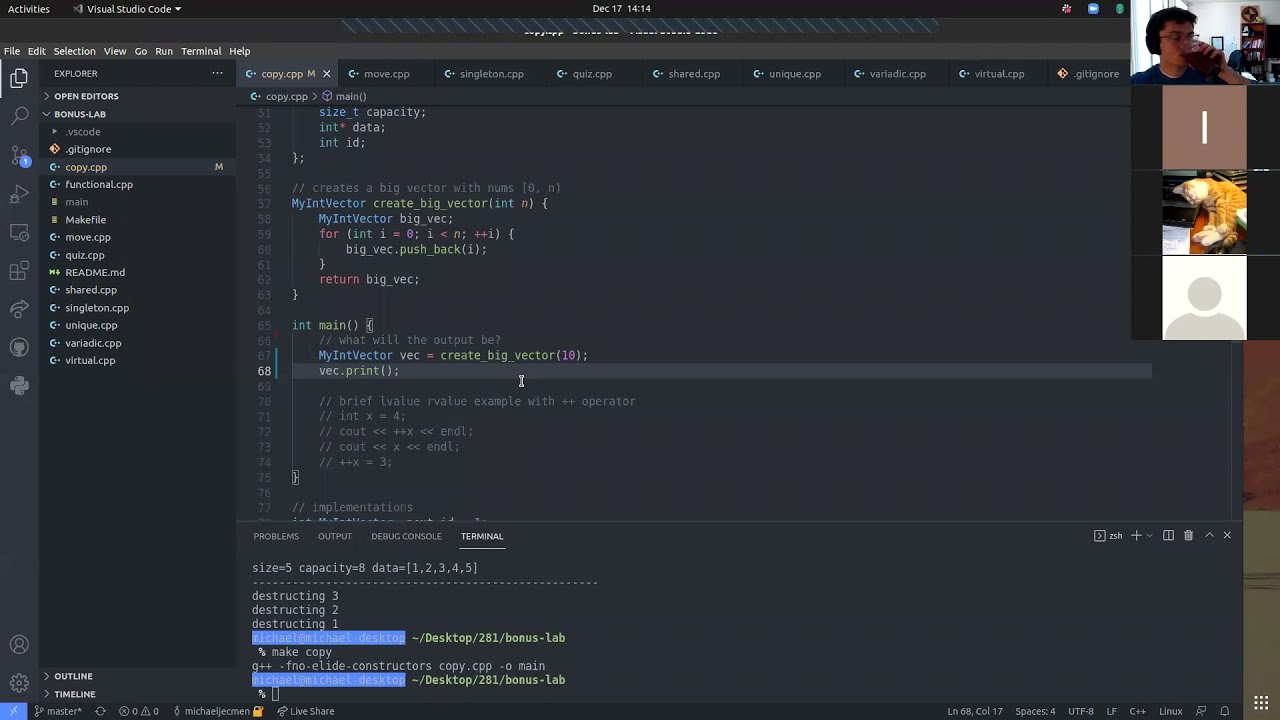
Task: Close the terminal panel
Action: [1227, 536]
